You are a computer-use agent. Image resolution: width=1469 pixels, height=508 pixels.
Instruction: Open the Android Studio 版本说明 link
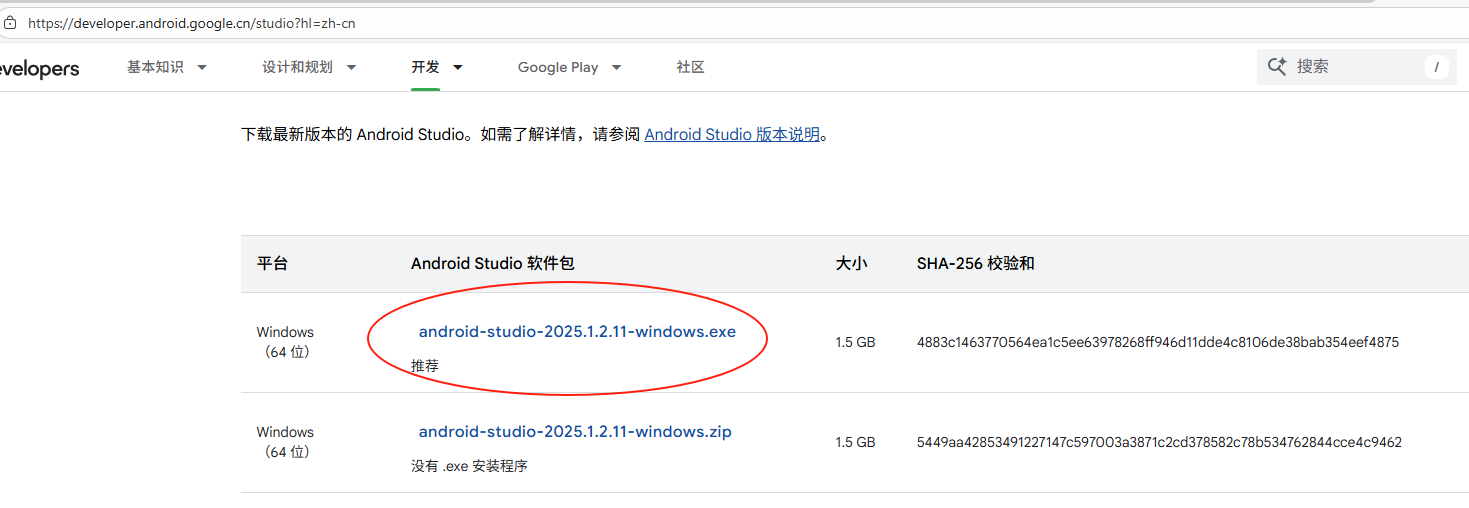(732, 134)
